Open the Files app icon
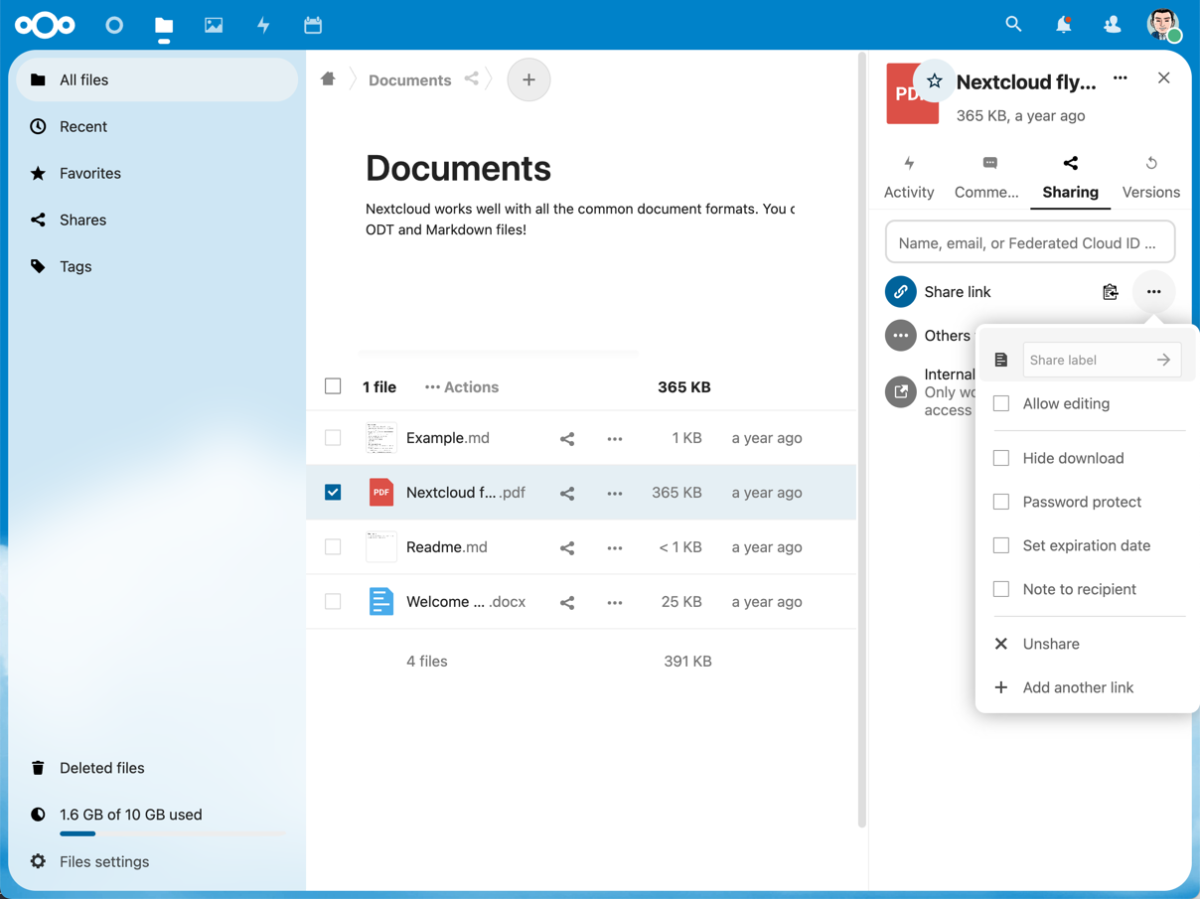 pos(164,25)
